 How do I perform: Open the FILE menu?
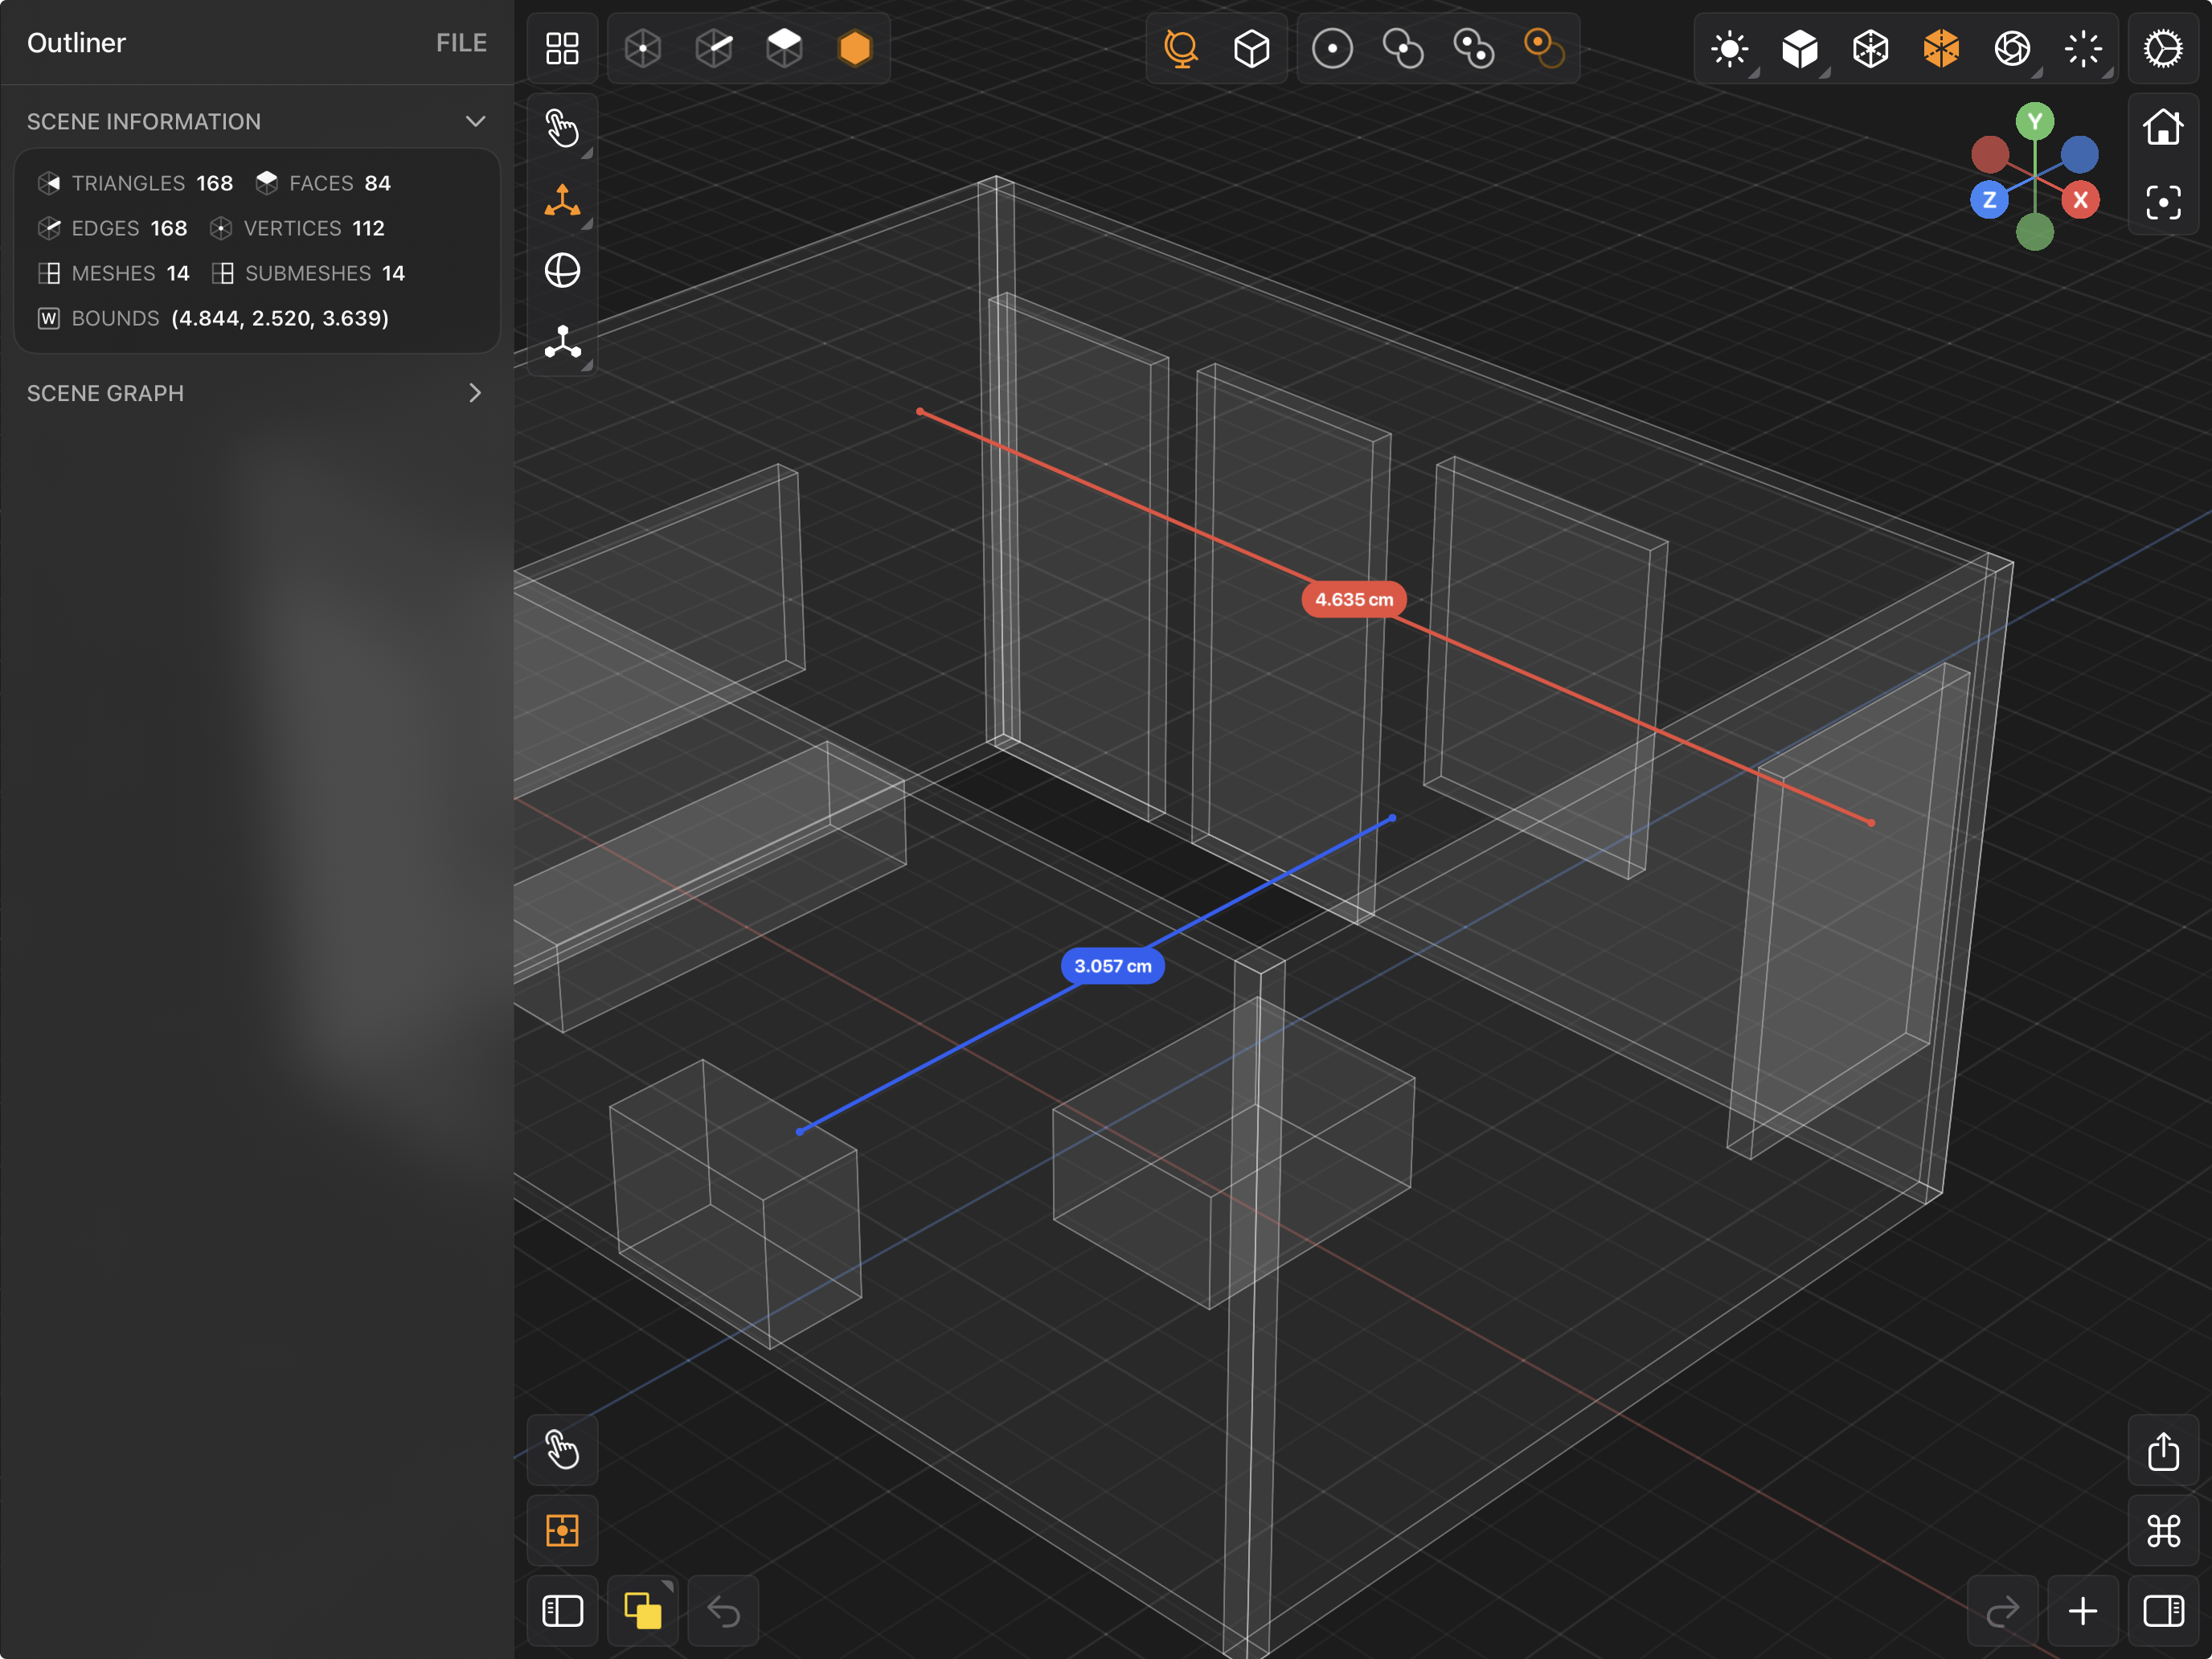pos(461,43)
